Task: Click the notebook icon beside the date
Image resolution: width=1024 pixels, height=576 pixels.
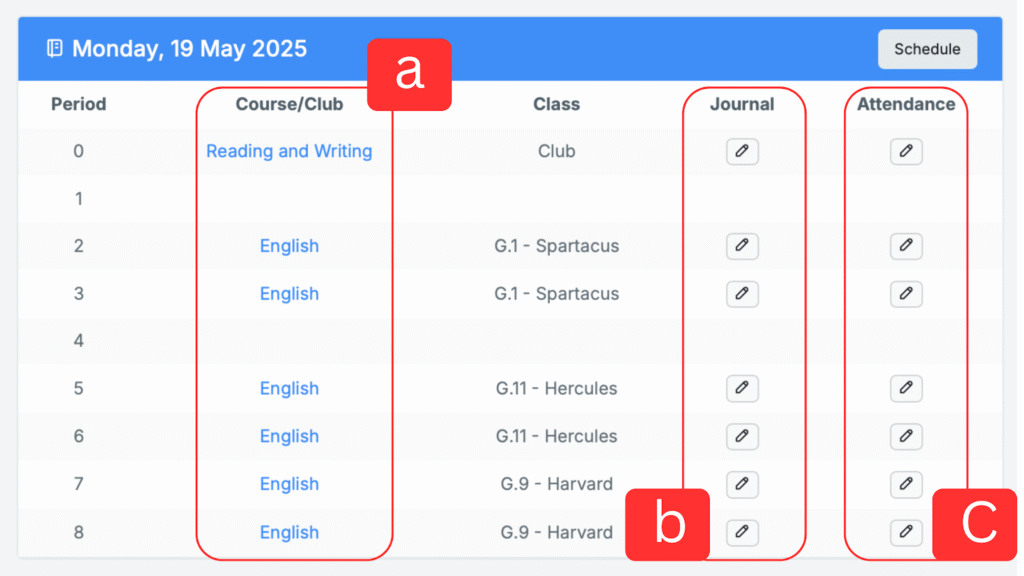Action: click(x=55, y=48)
